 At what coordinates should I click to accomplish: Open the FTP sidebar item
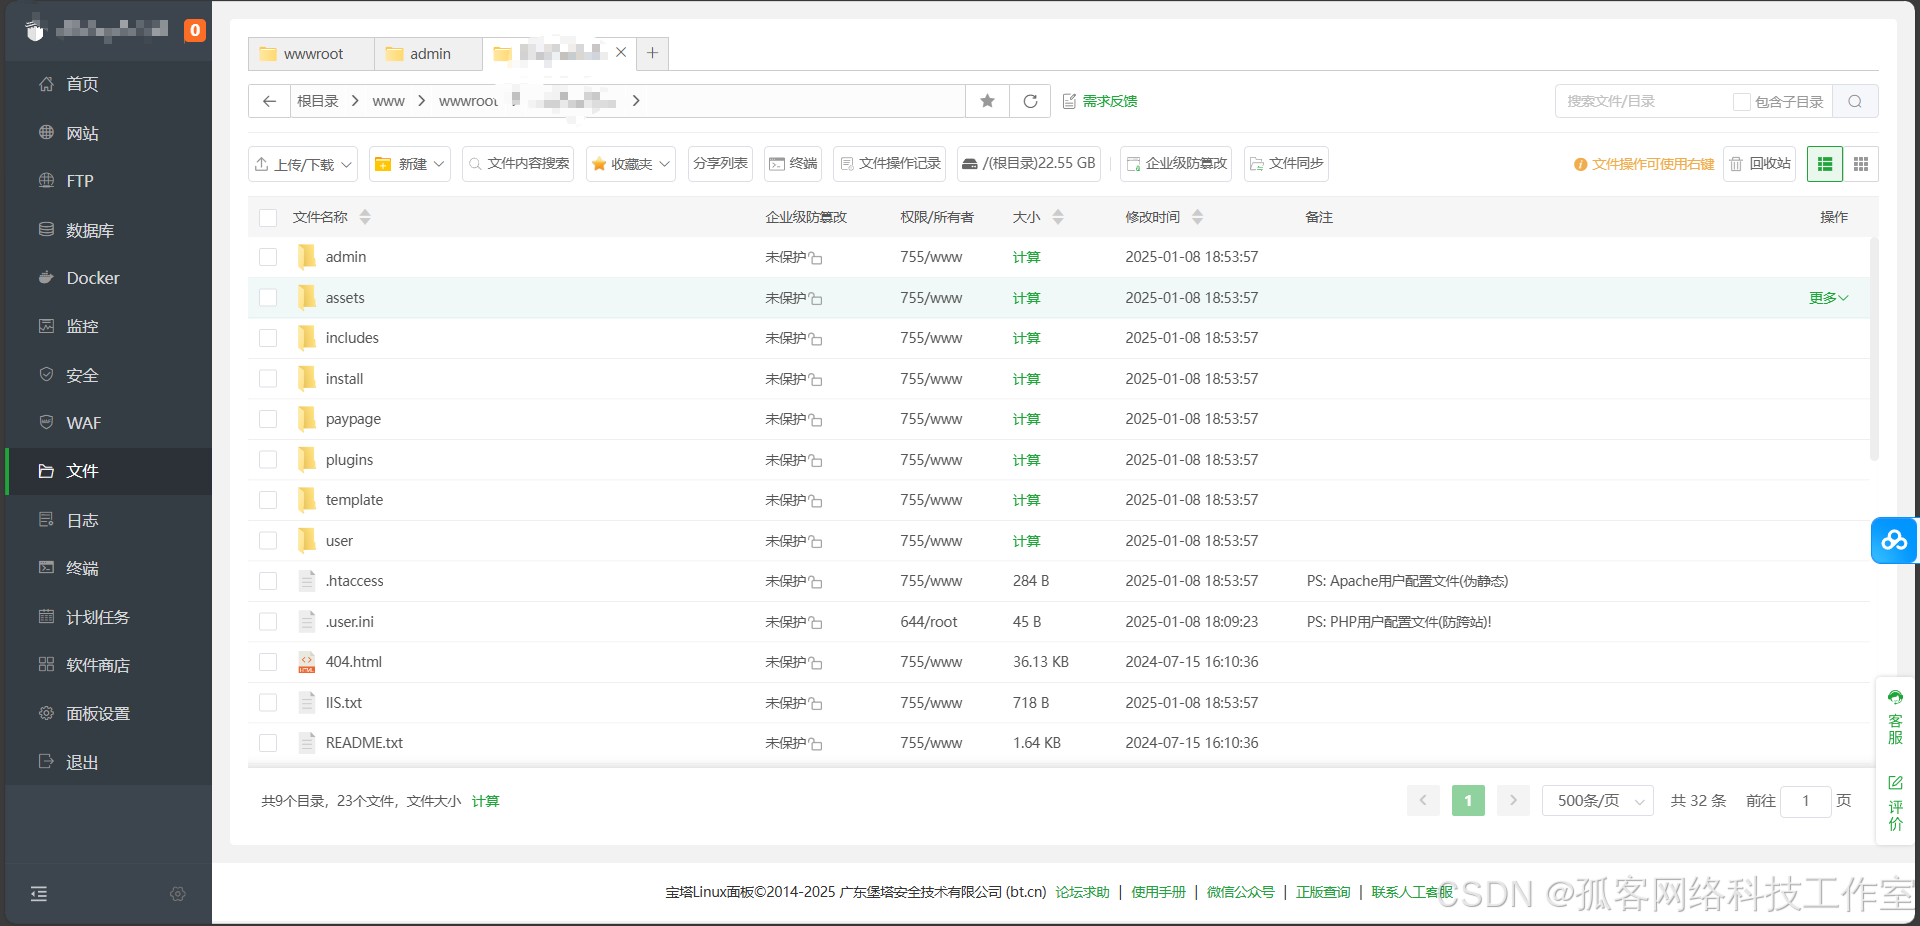click(108, 181)
